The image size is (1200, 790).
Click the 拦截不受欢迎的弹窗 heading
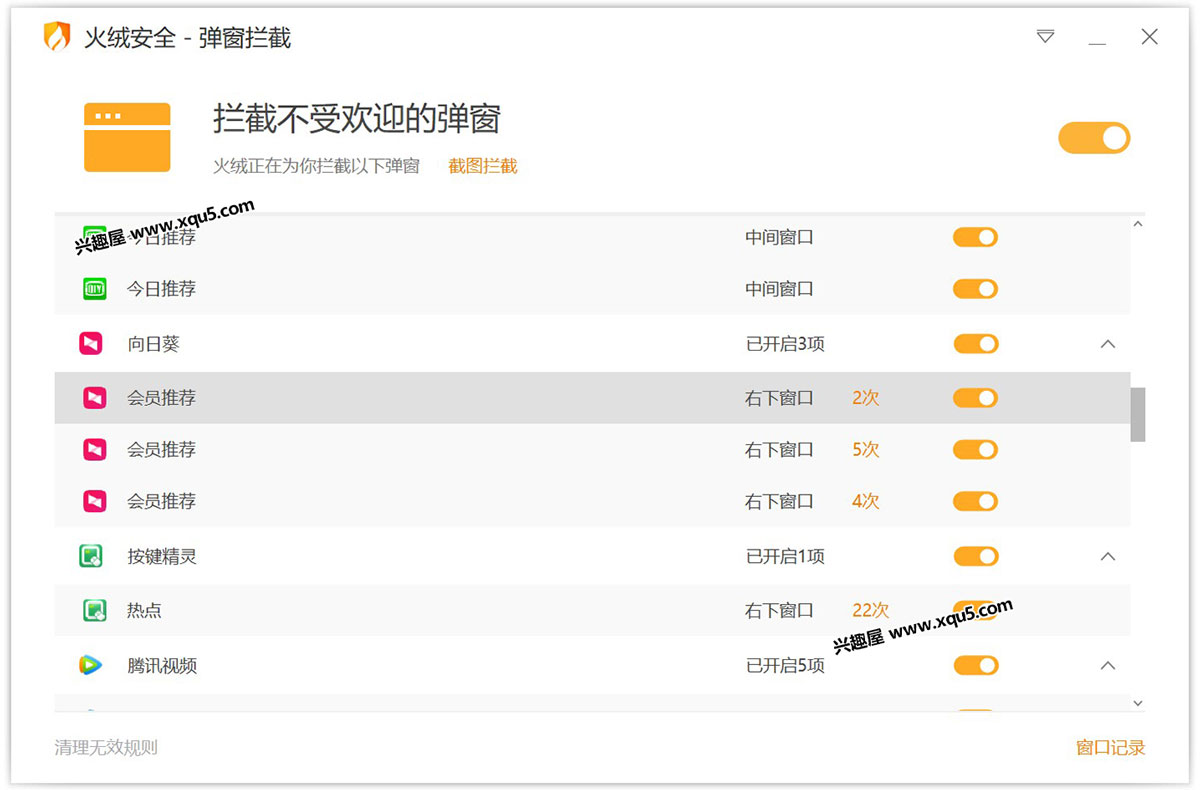point(357,119)
